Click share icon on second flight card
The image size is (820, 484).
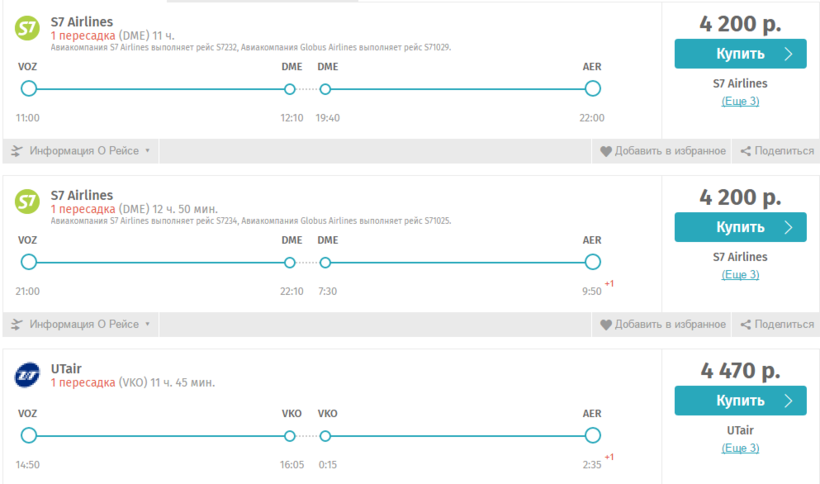(x=745, y=324)
